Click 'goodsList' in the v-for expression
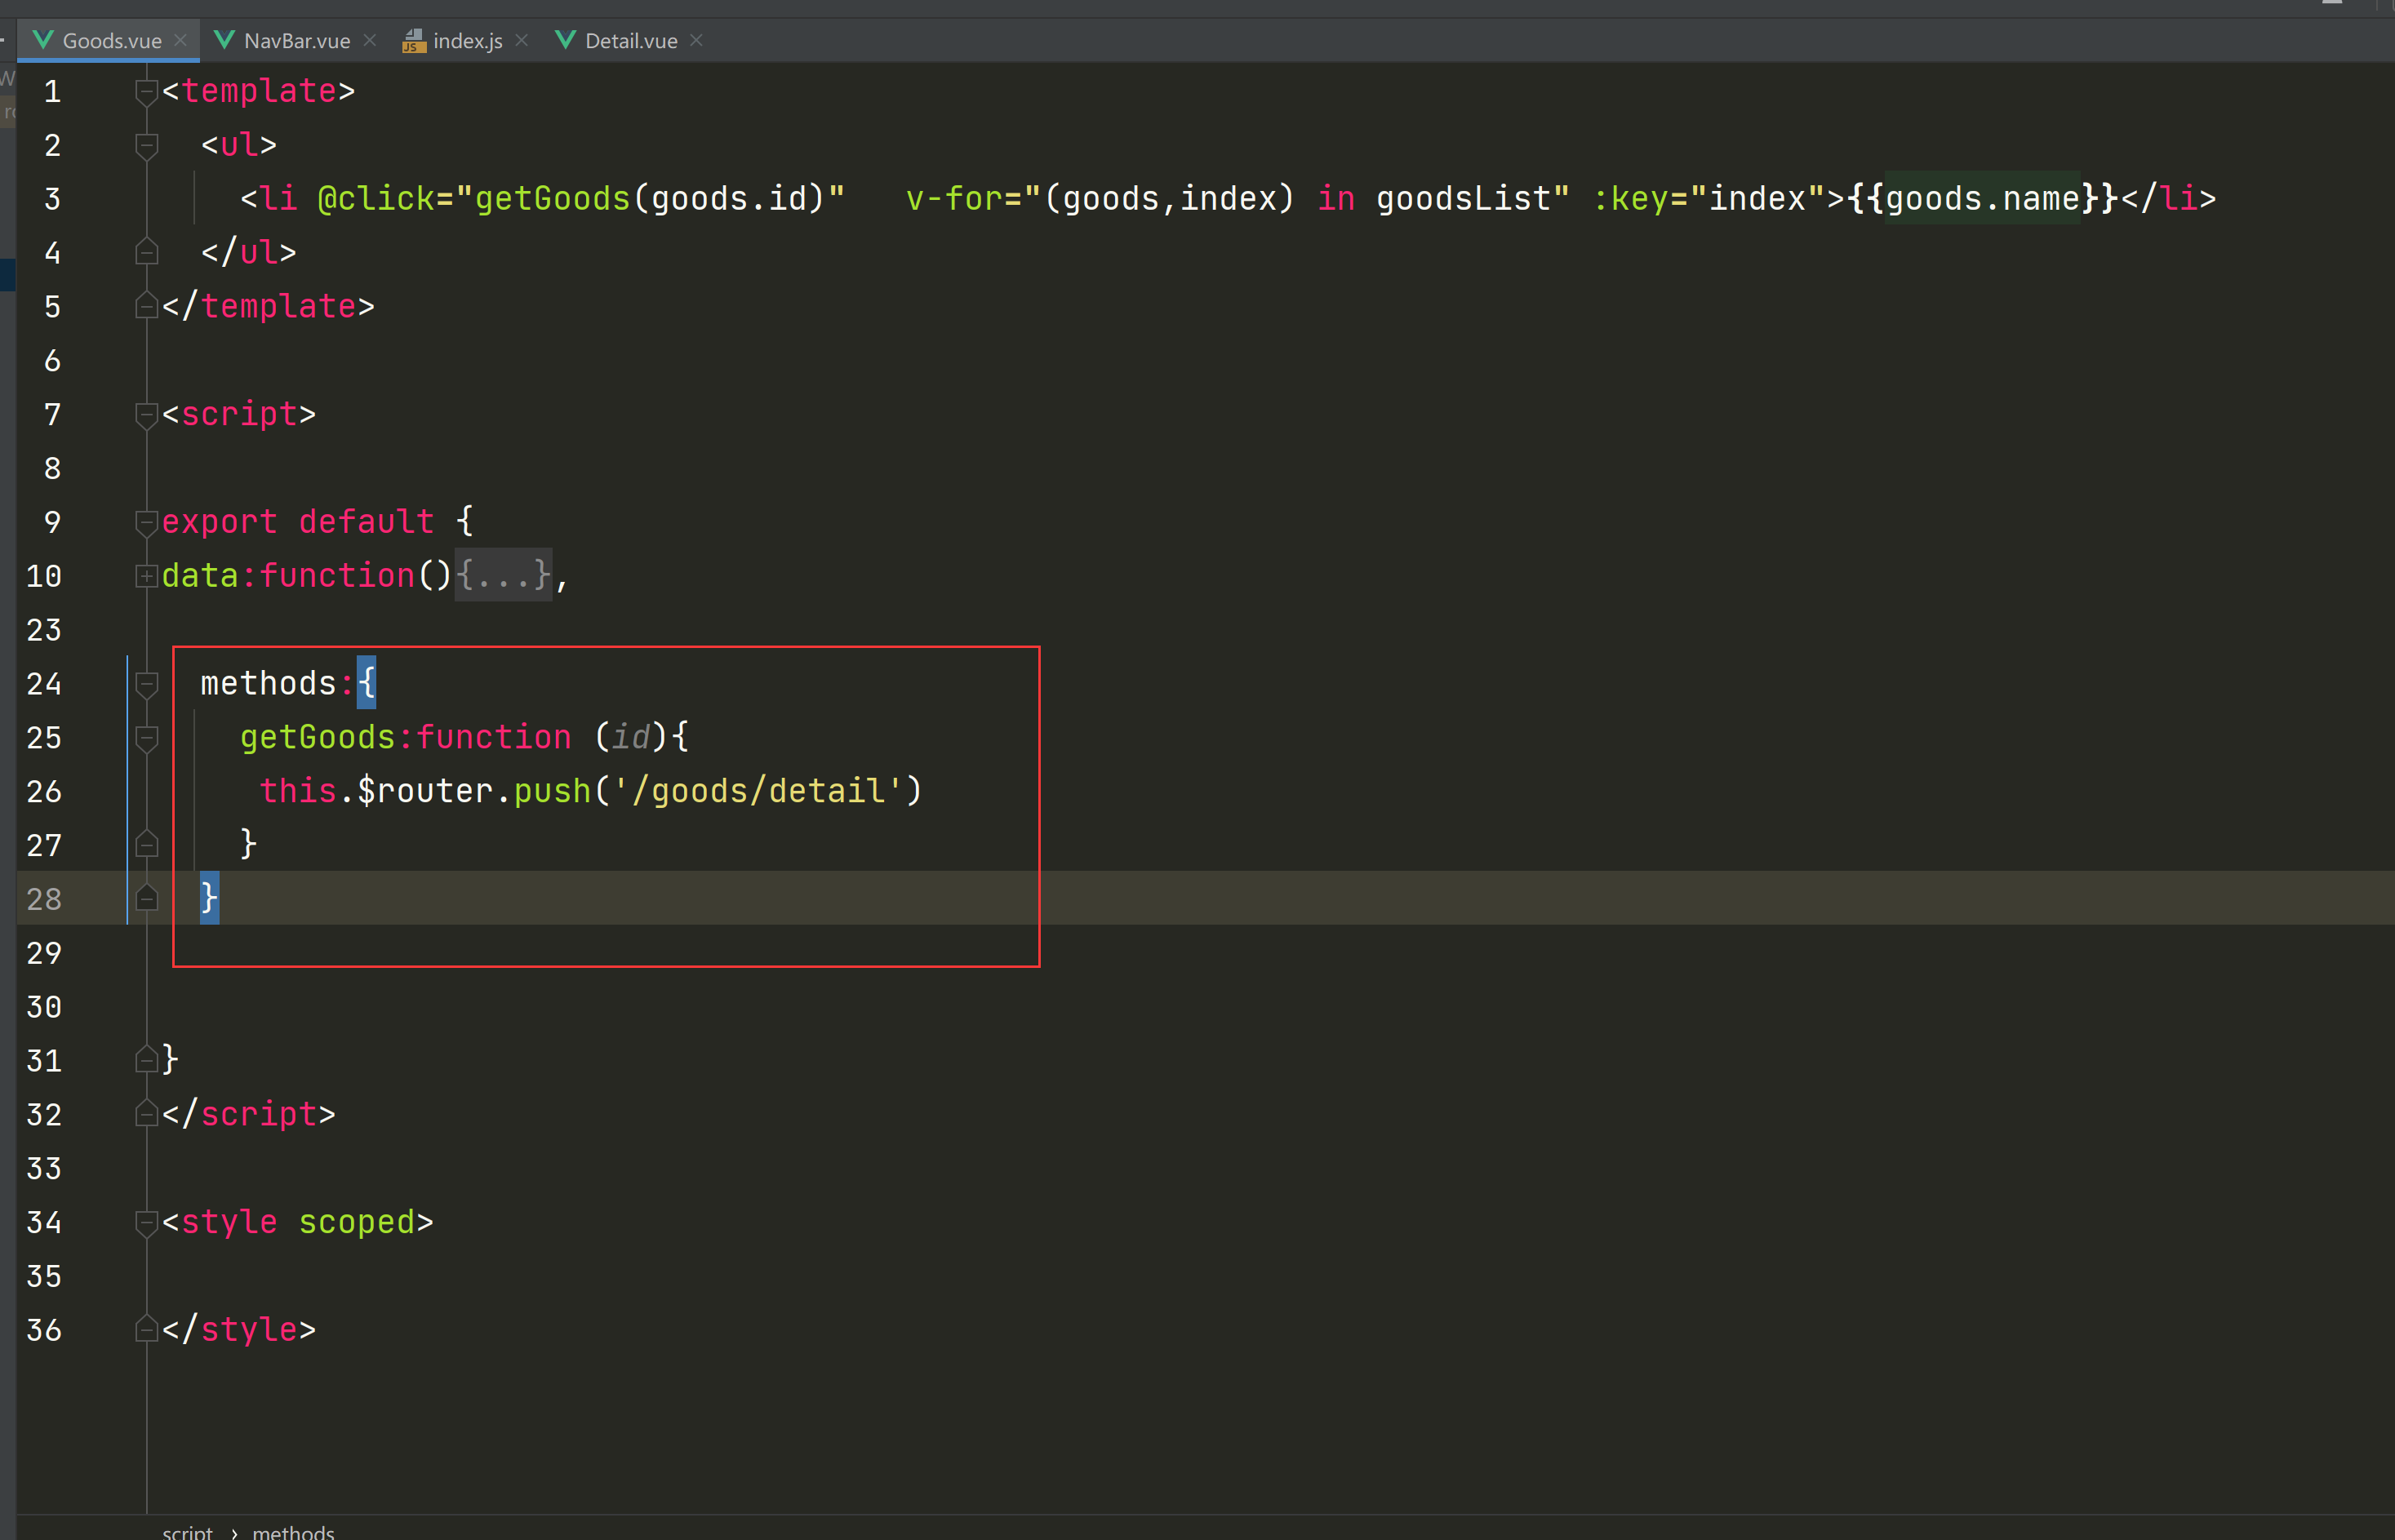The height and width of the screenshot is (1540, 2395). coord(1463,198)
